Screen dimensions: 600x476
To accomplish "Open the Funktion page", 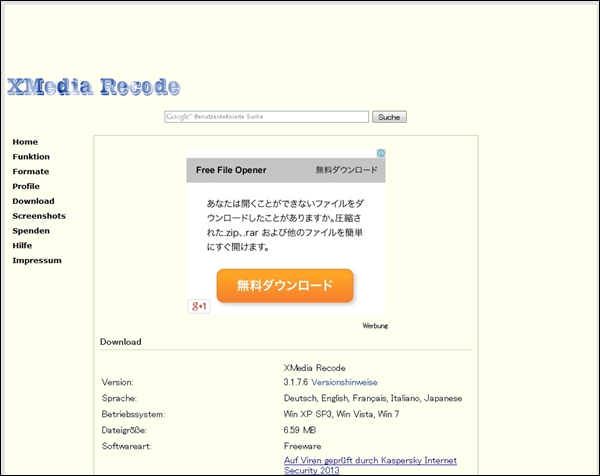I will pyautogui.click(x=31, y=156).
